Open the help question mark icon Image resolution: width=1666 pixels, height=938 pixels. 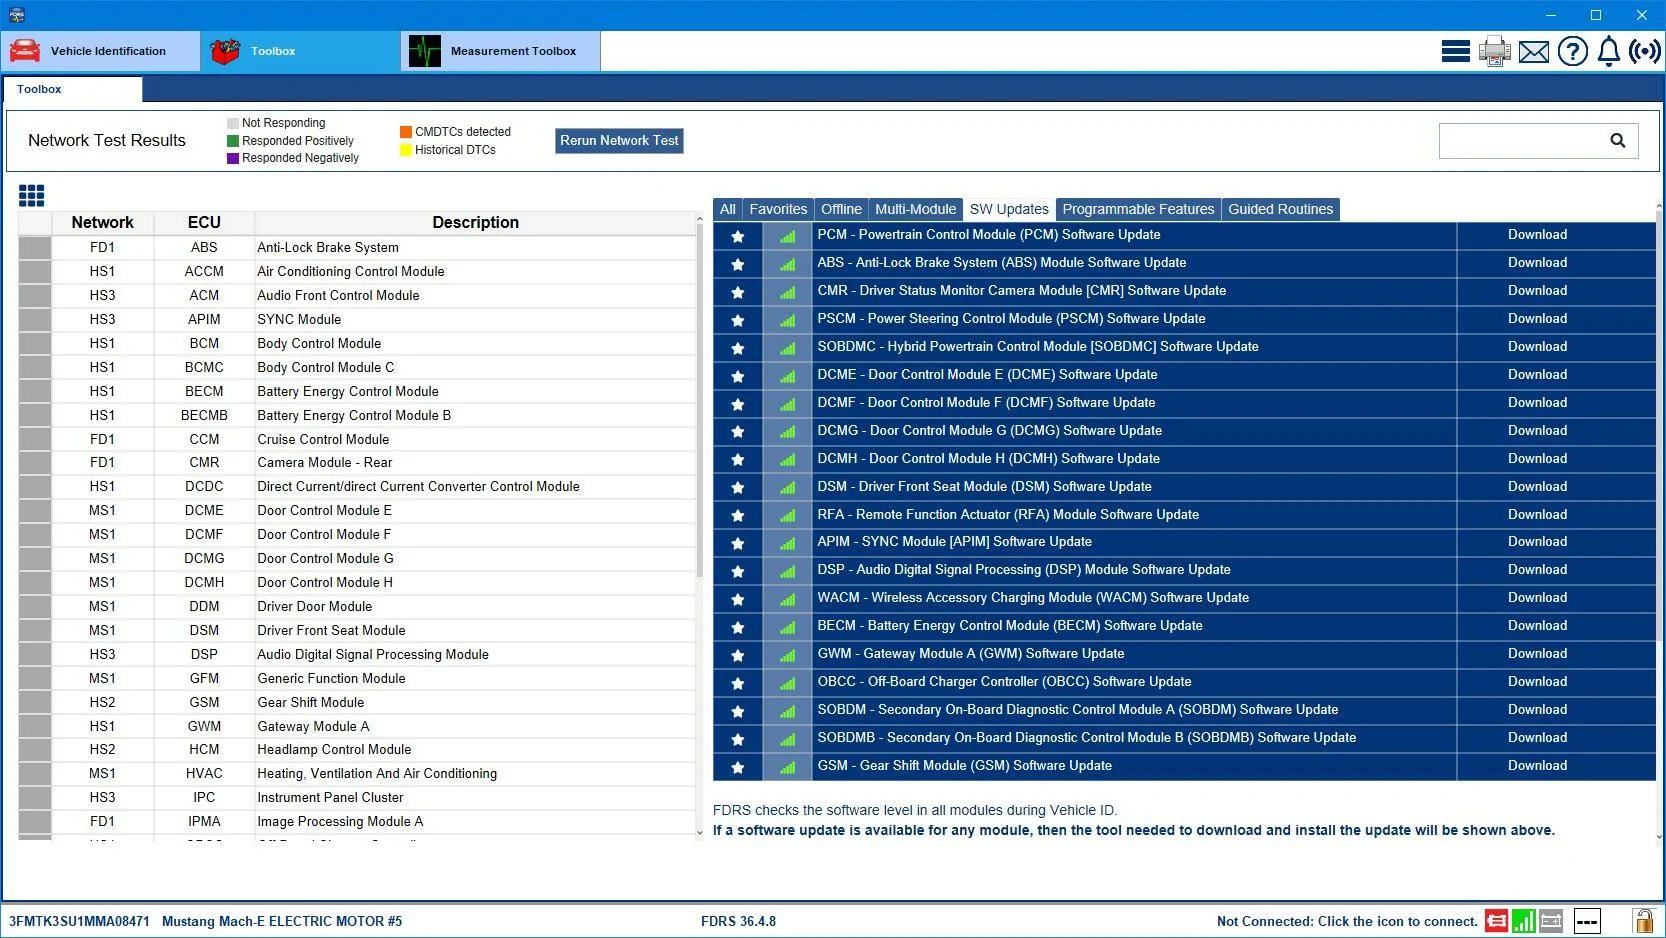[x=1573, y=51]
